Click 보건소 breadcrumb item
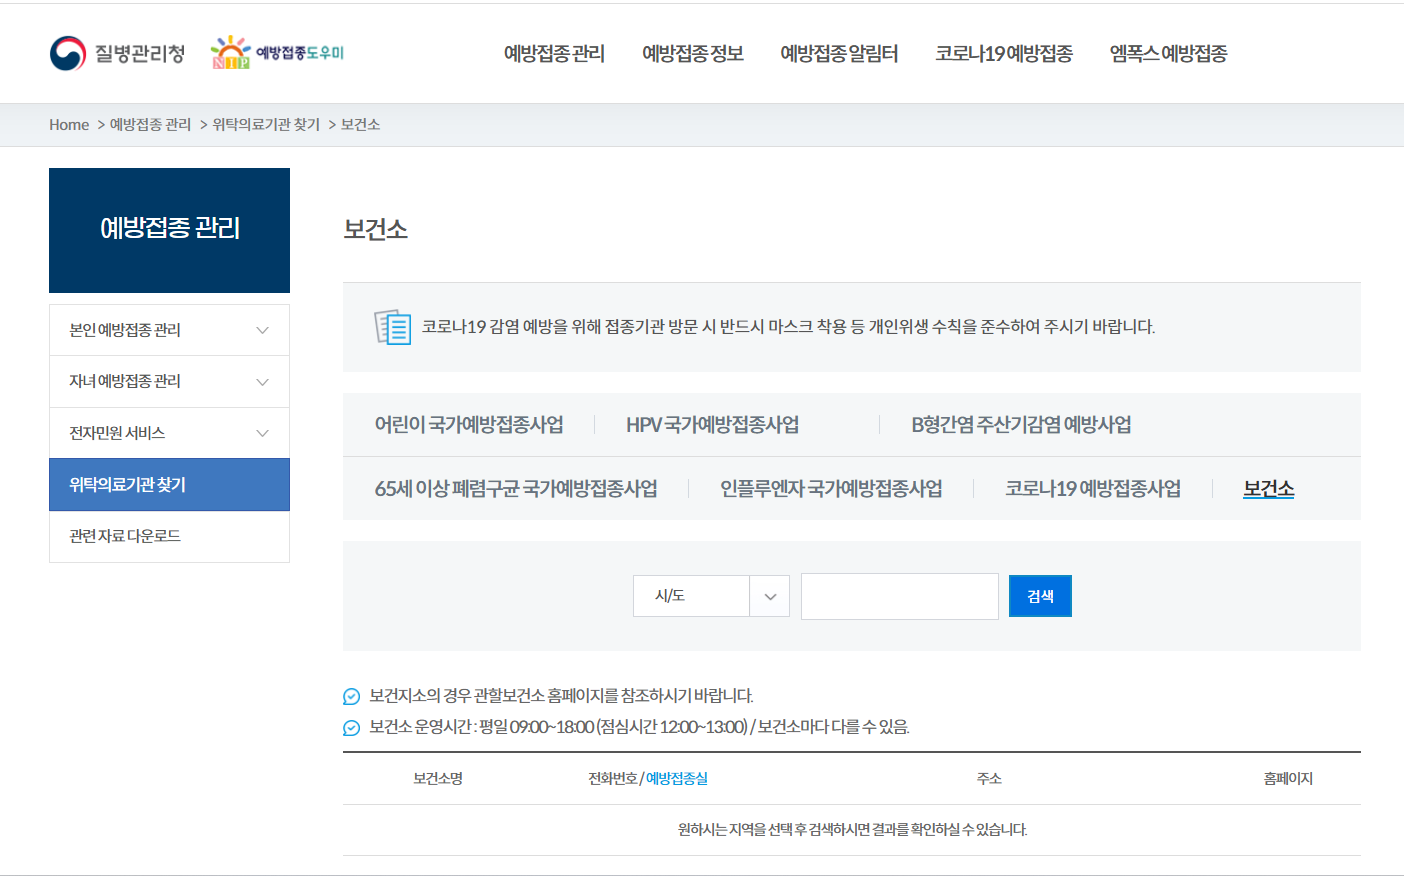The image size is (1404, 876). pos(360,125)
